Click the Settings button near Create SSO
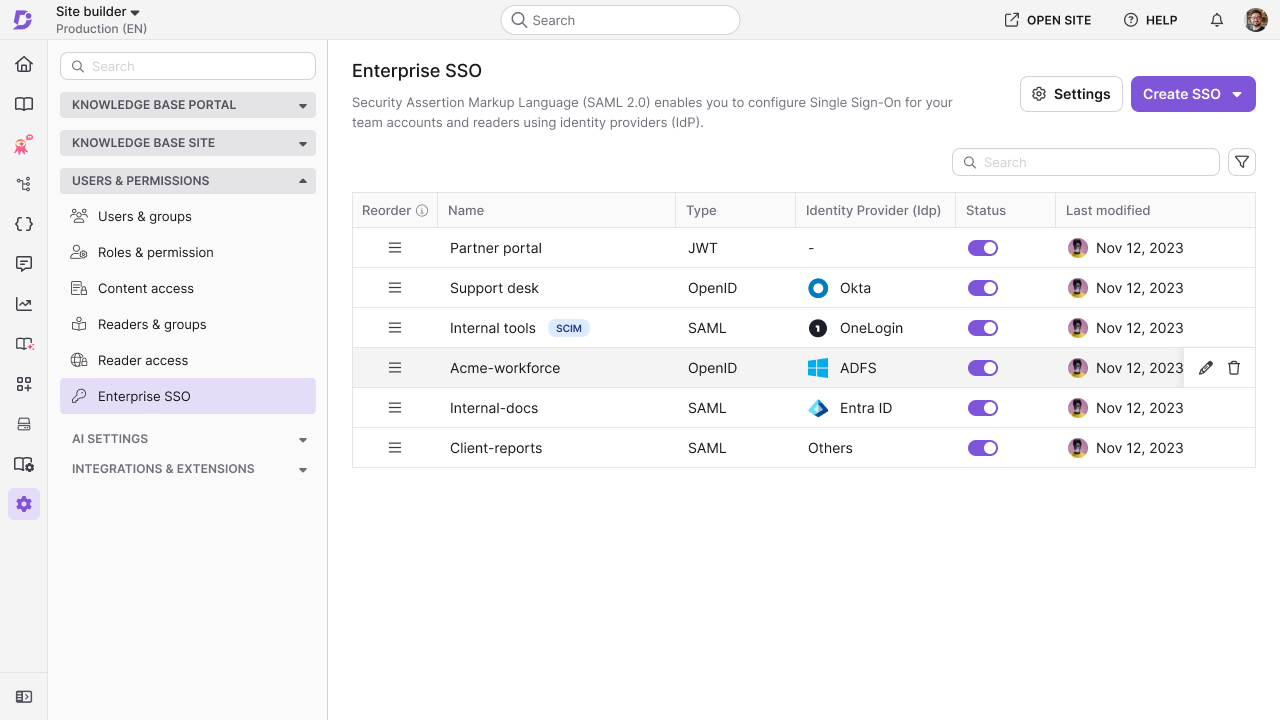 (x=1071, y=94)
